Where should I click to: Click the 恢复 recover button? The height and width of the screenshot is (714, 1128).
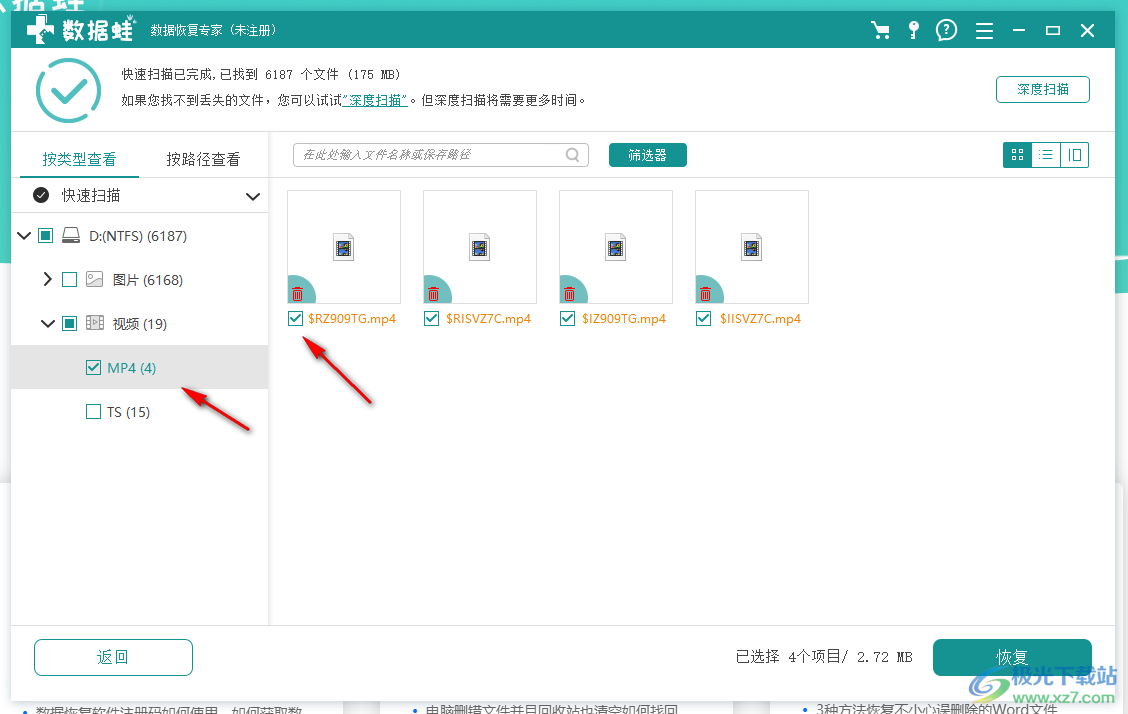click(1012, 657)
